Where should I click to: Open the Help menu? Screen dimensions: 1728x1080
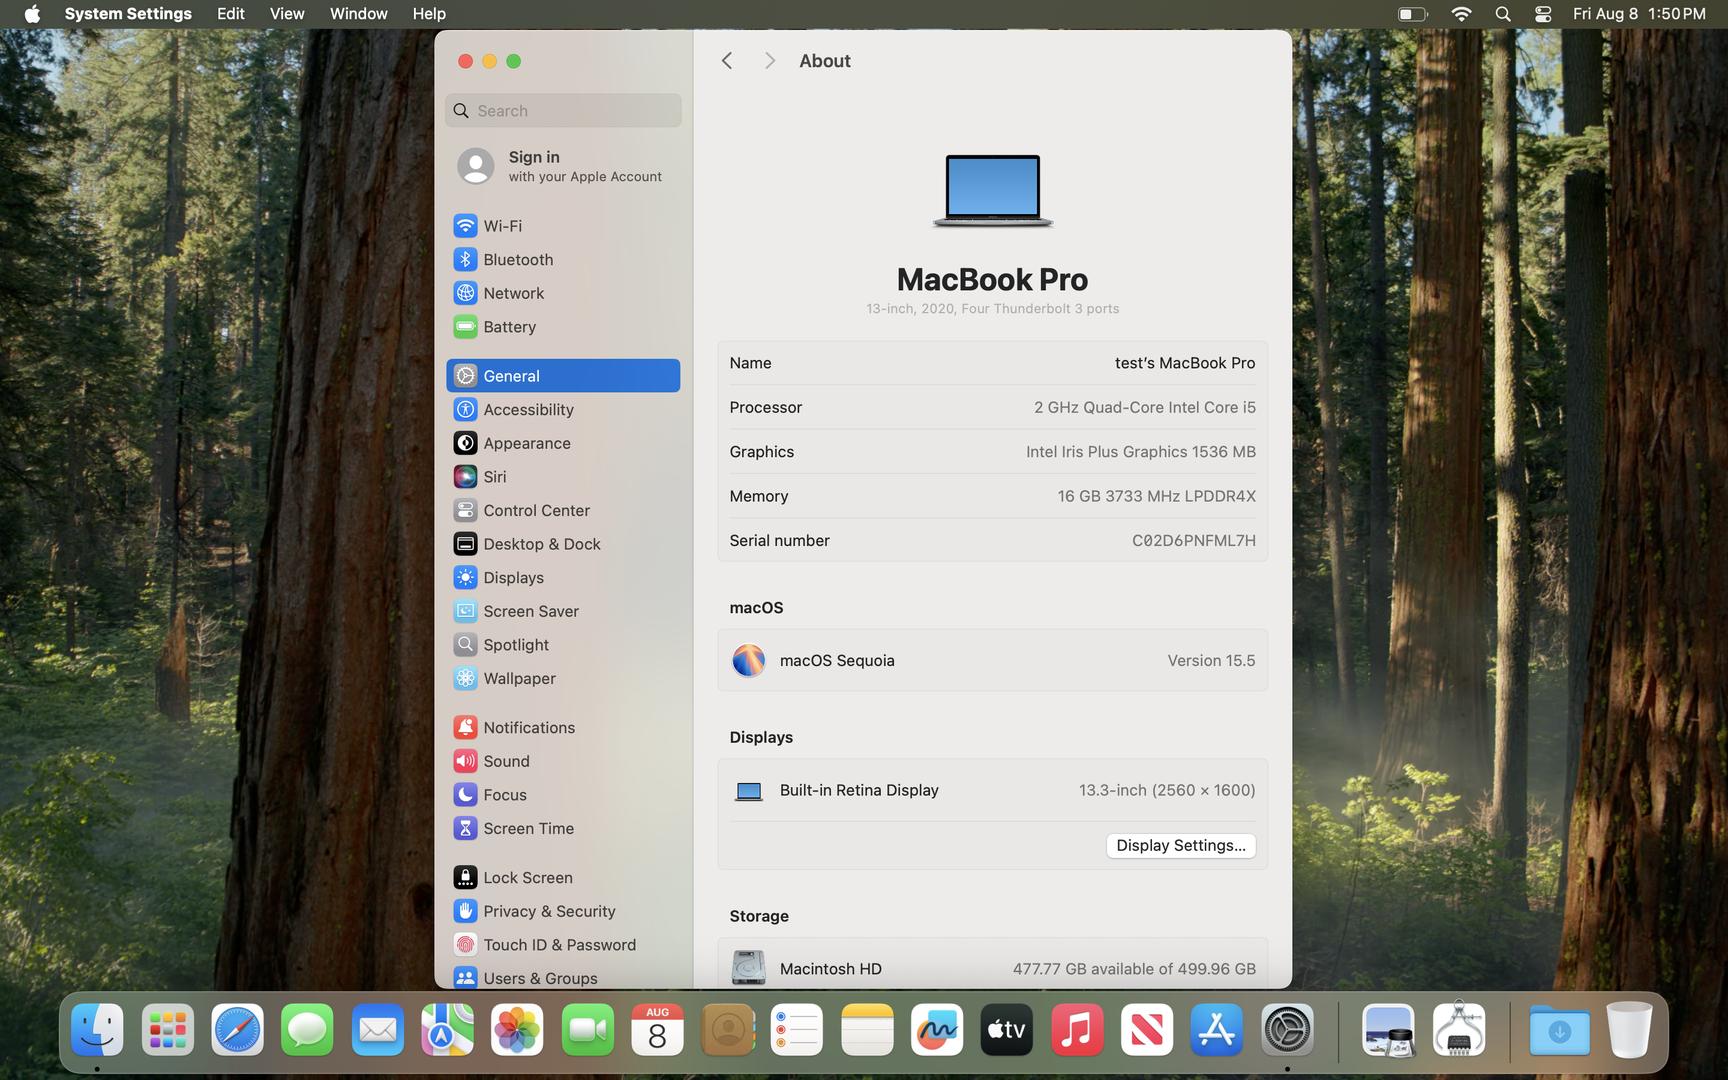[x=429, y=14]
